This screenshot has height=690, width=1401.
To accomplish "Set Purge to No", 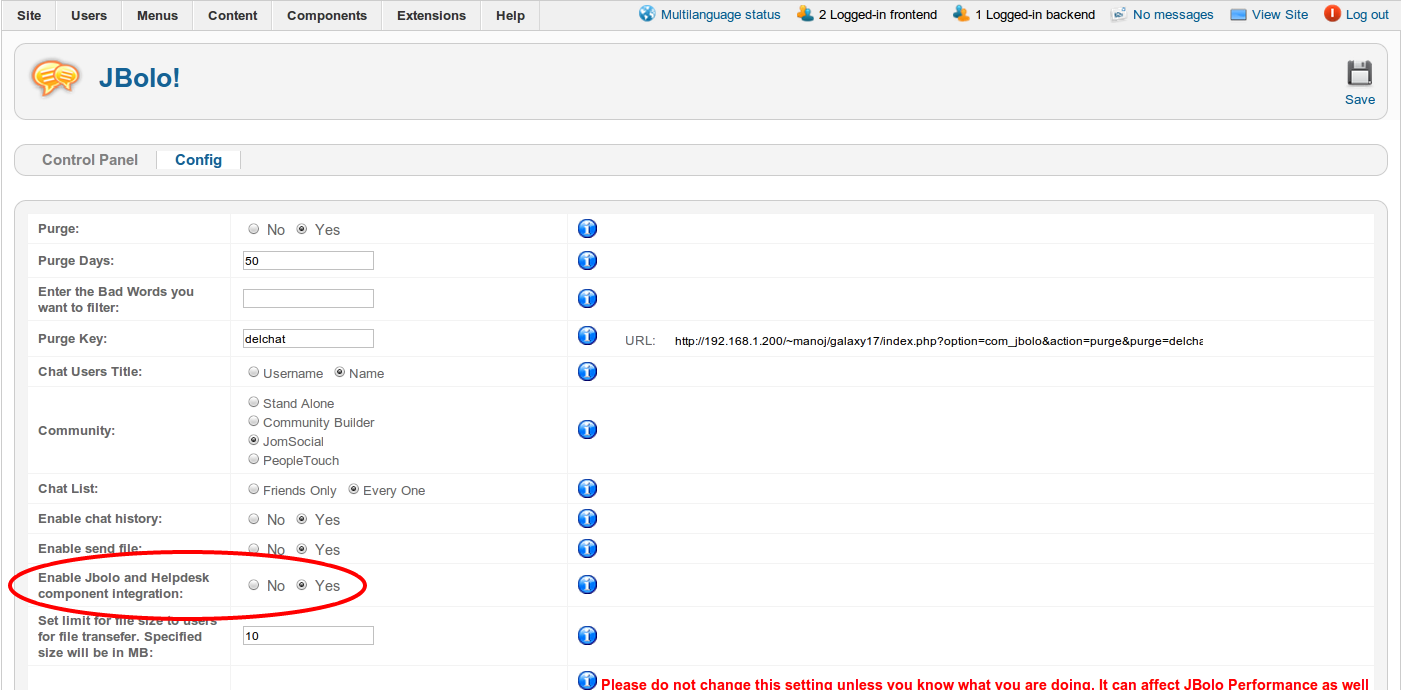I will 253,228.
